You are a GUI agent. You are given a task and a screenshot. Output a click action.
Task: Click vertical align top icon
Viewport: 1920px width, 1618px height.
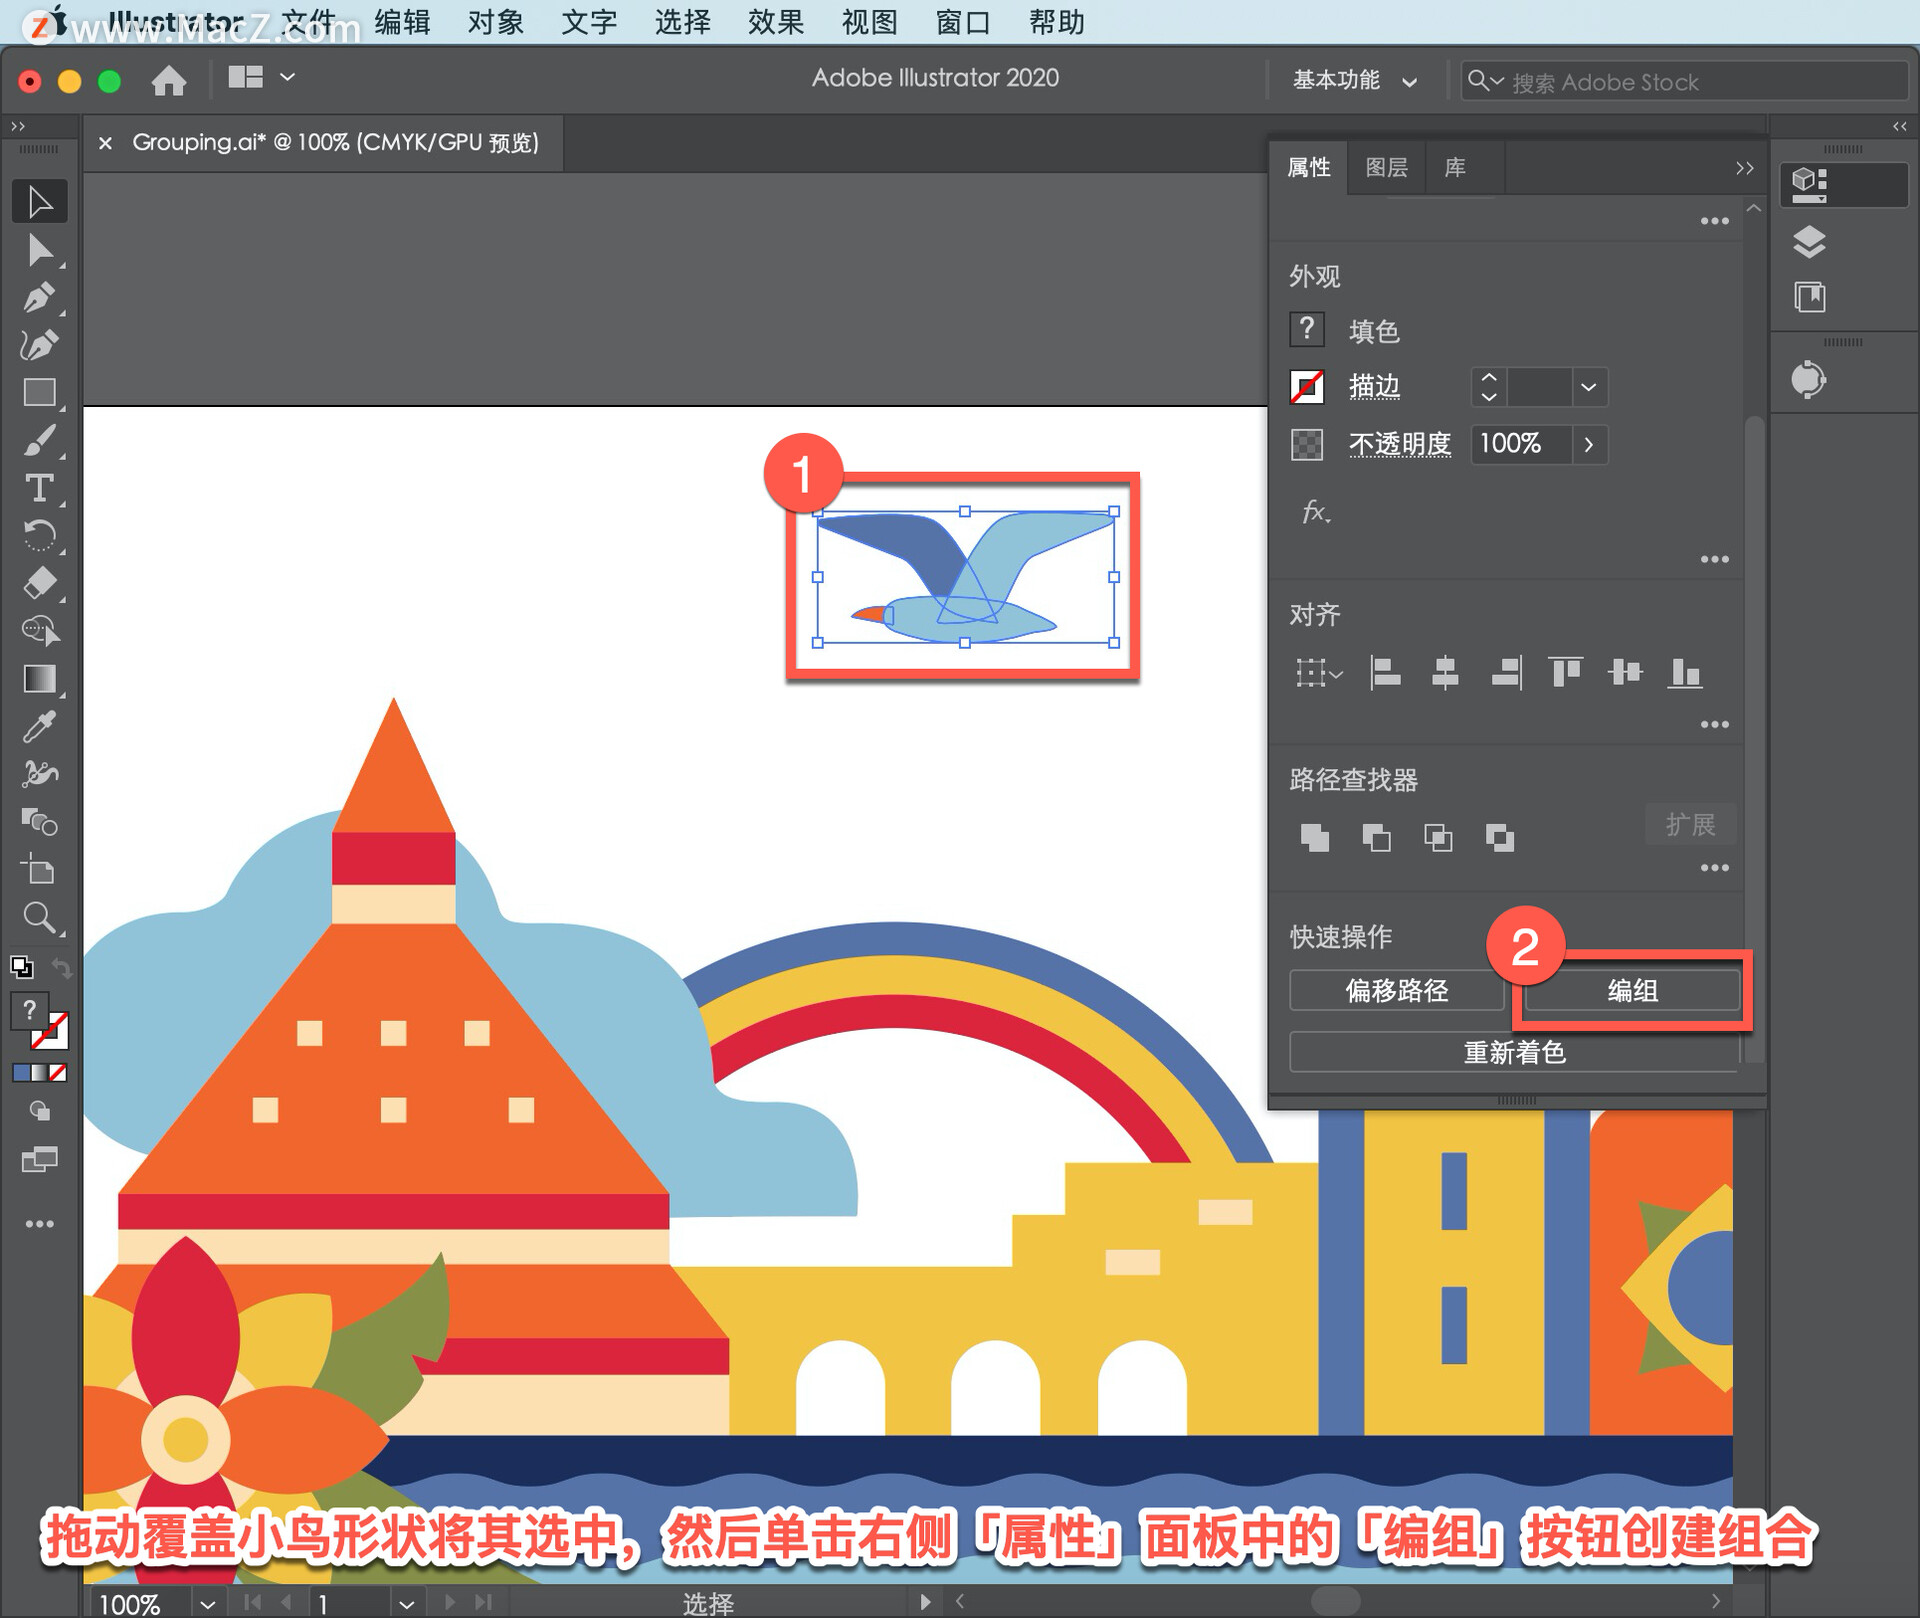tap(1566, 672)
